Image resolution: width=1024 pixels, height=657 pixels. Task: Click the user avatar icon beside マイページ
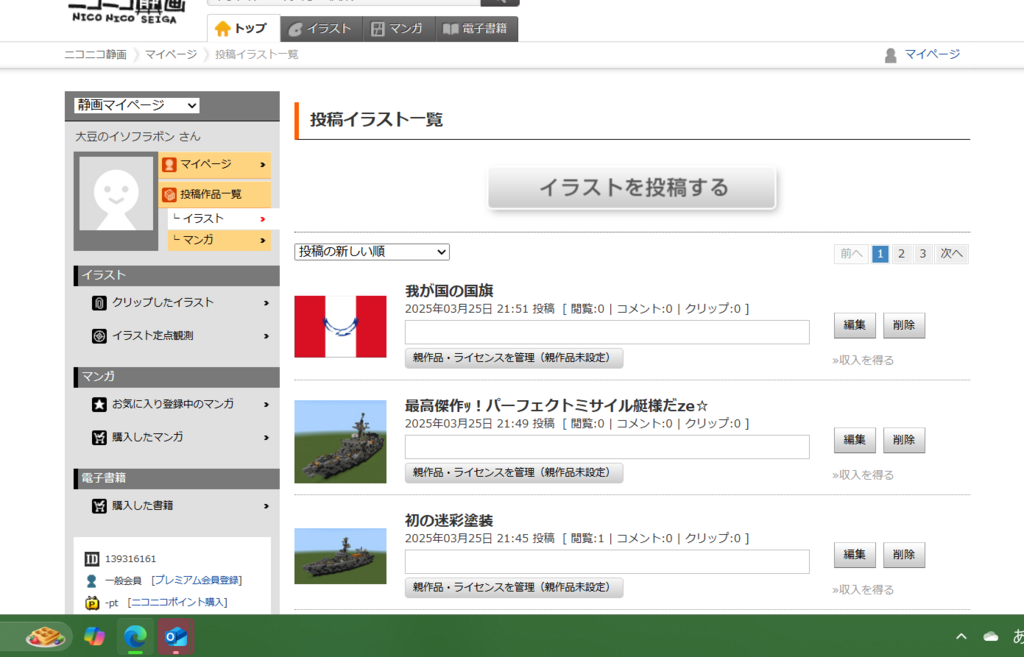pyautogui.click(x=890, y=55)
